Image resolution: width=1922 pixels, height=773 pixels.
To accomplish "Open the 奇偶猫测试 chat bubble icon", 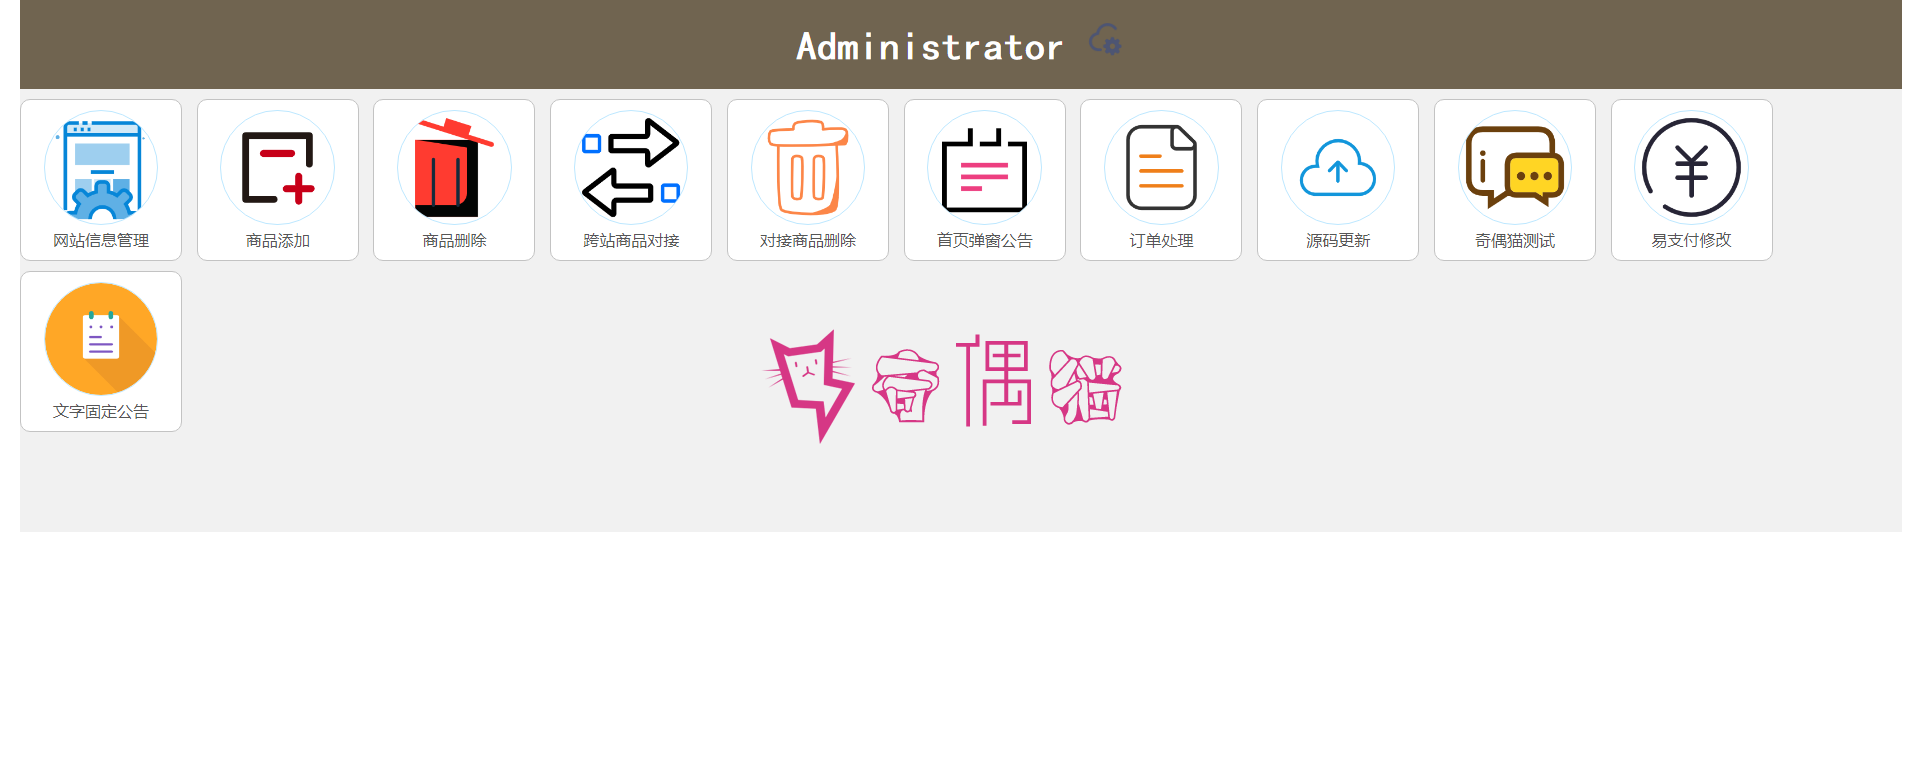I will pyautogui.click(x=1515, y=167).
